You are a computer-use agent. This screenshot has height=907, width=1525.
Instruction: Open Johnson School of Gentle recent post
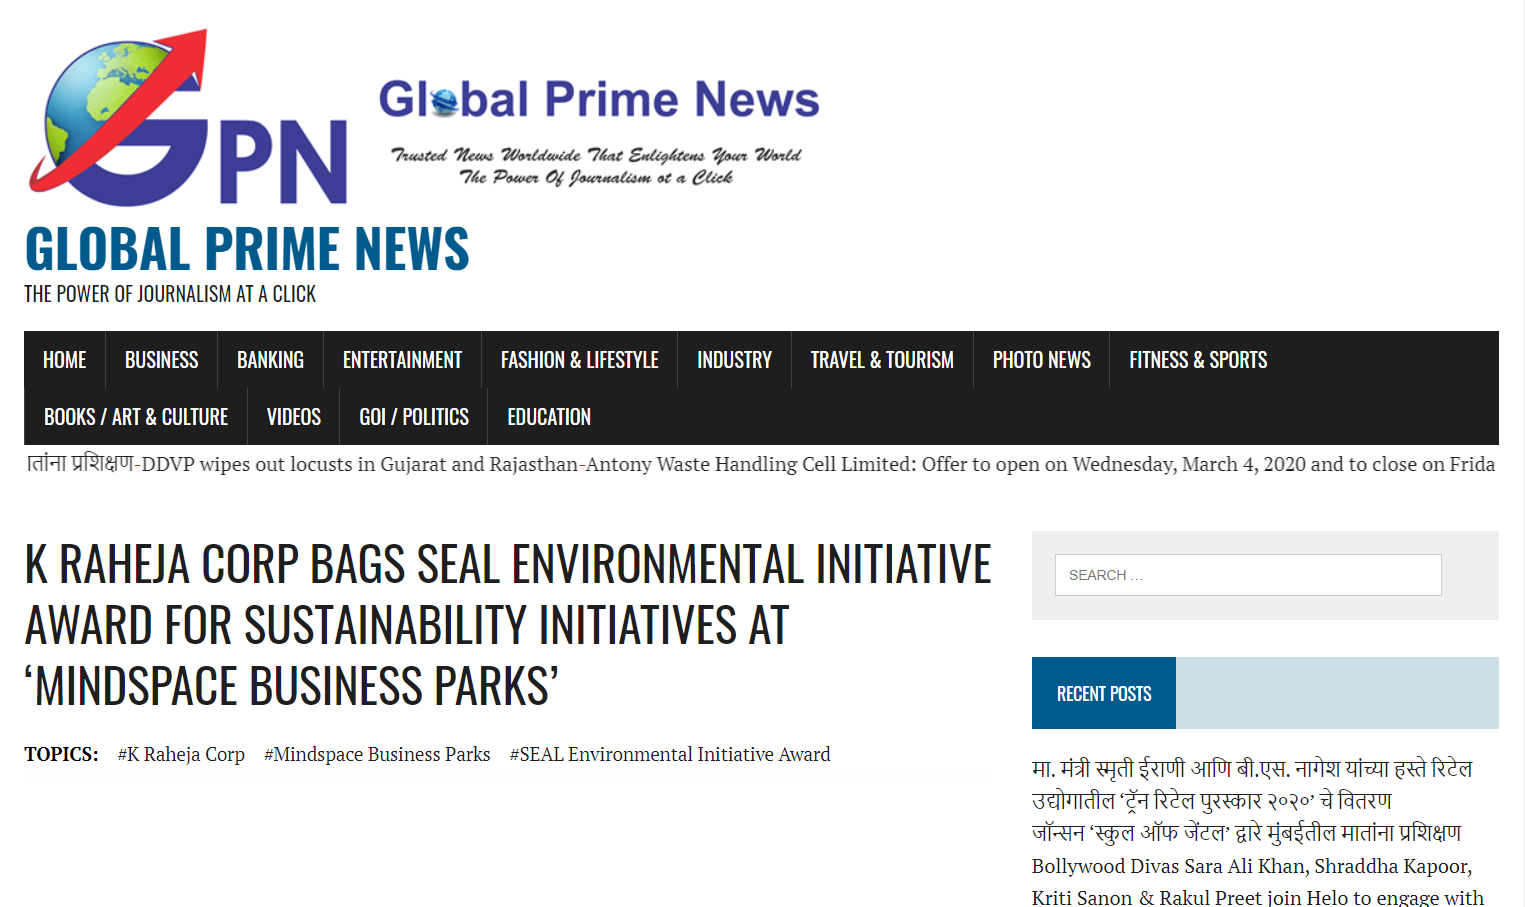(1246, 833)
